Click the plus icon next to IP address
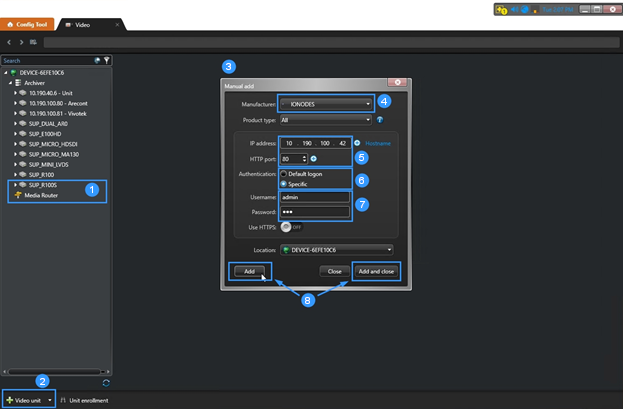This screenshot has height=409, width=623. point(358,143)
